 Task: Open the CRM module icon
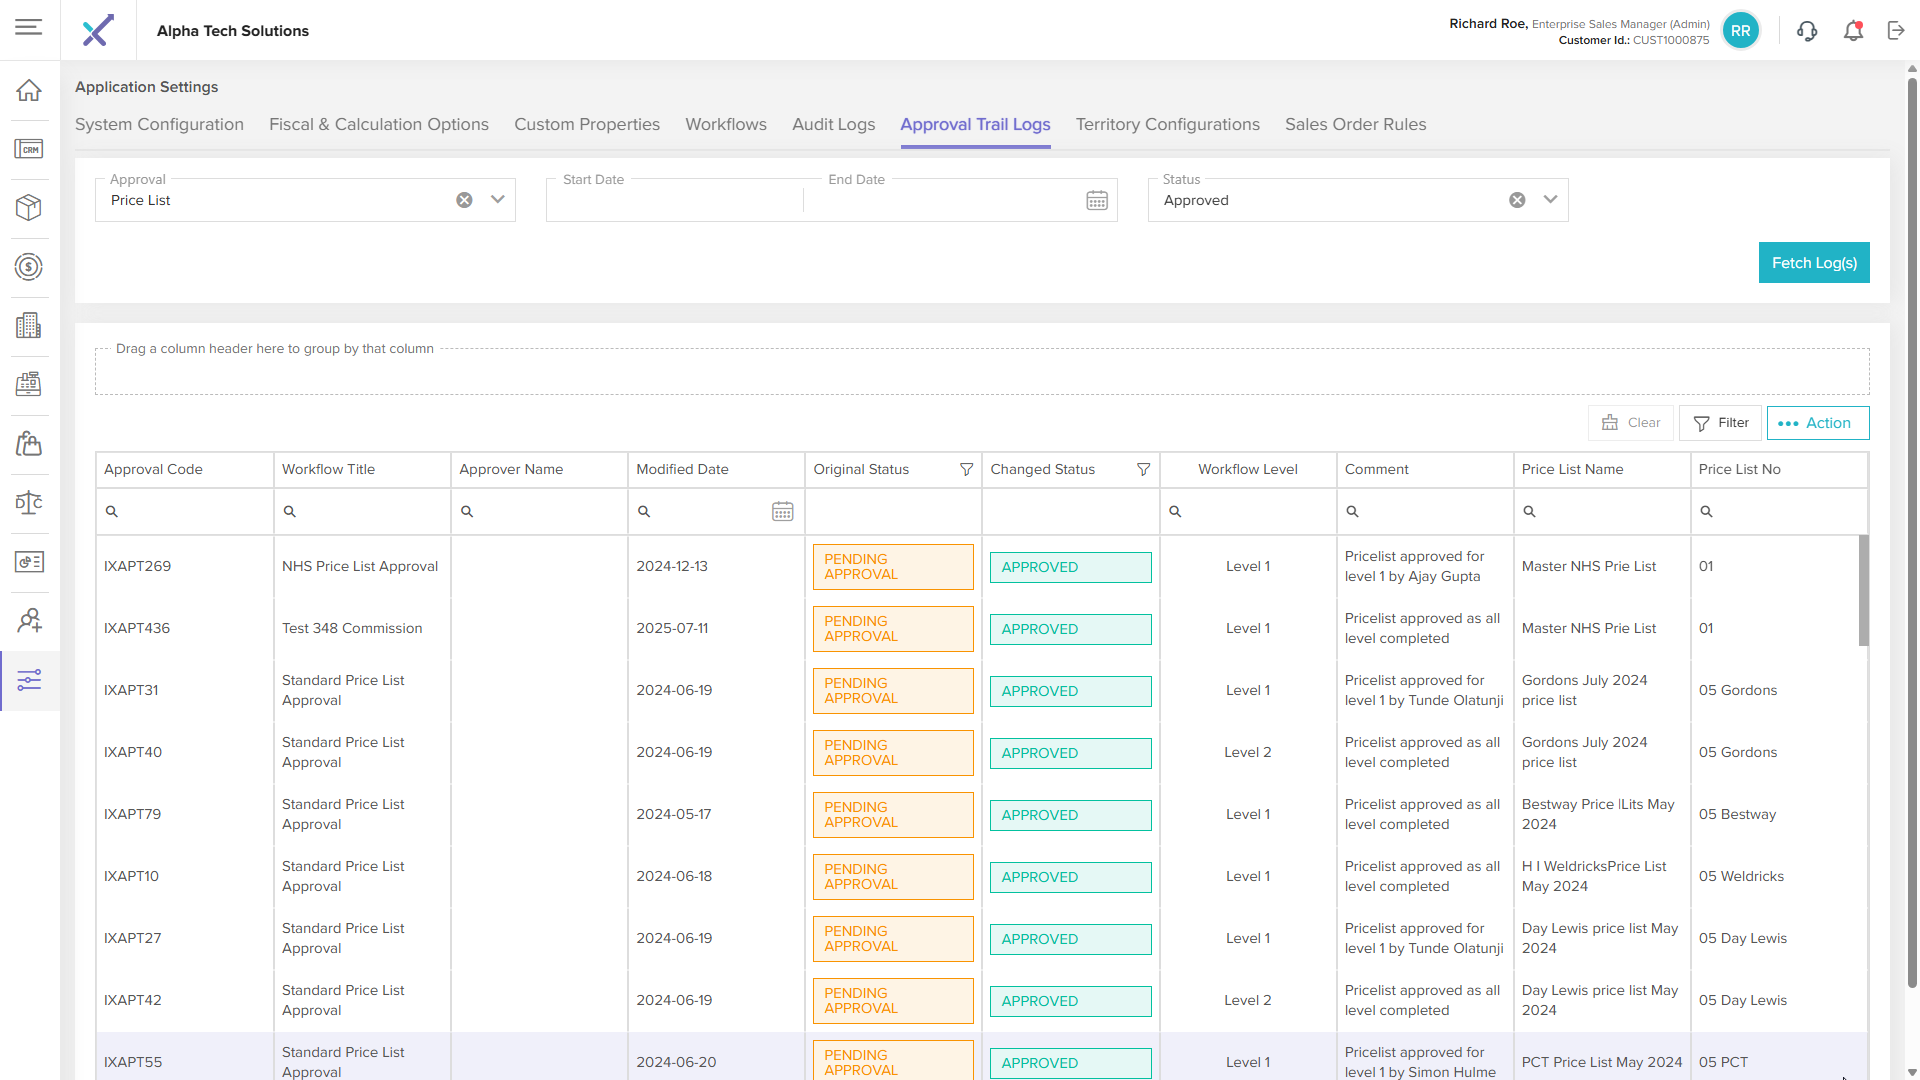coord(29,149)
